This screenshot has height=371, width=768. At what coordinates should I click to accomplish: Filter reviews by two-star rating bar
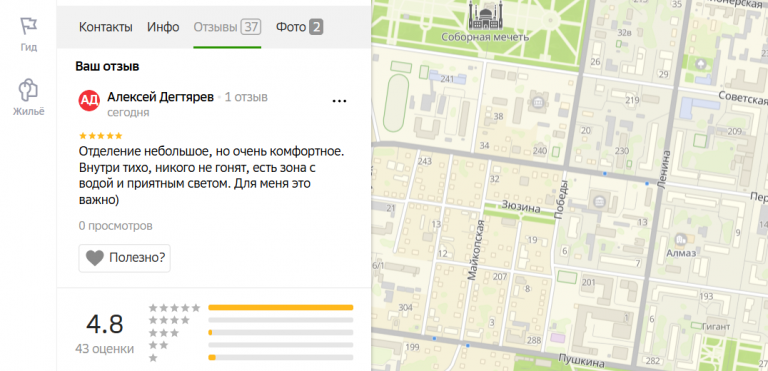tap(281, 345)
